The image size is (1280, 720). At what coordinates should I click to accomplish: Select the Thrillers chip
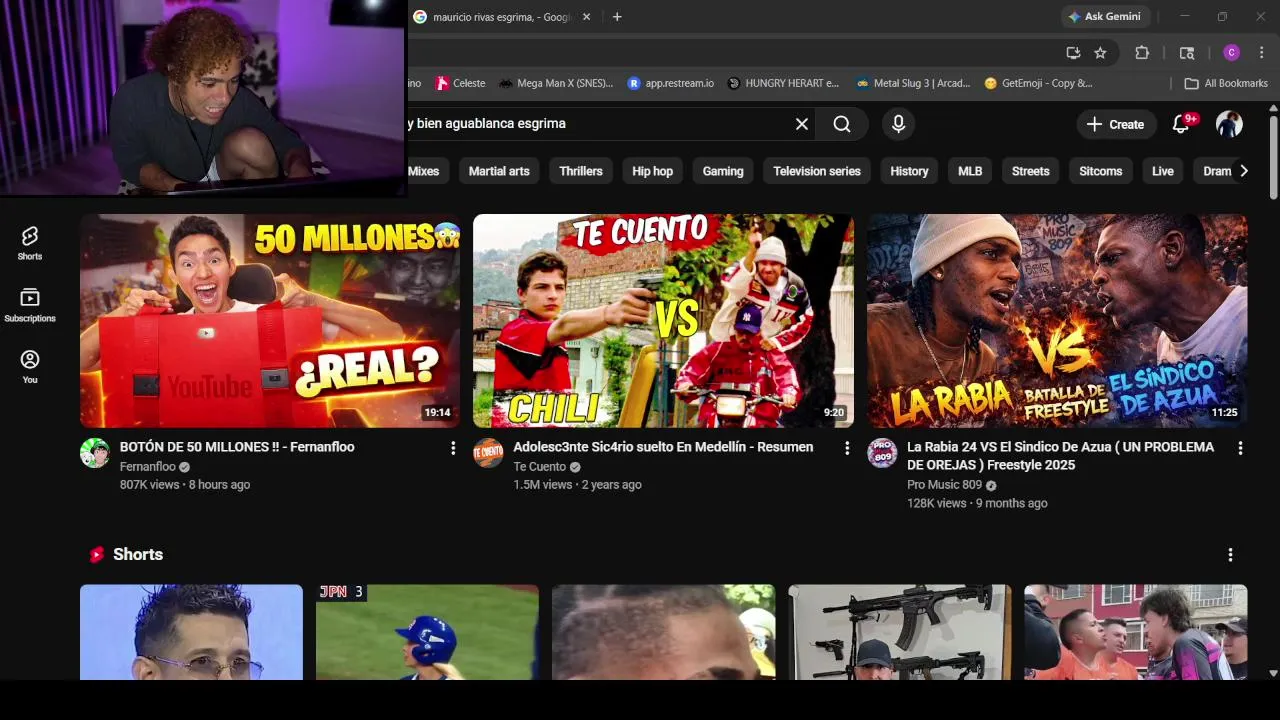[x=581, y=171]
